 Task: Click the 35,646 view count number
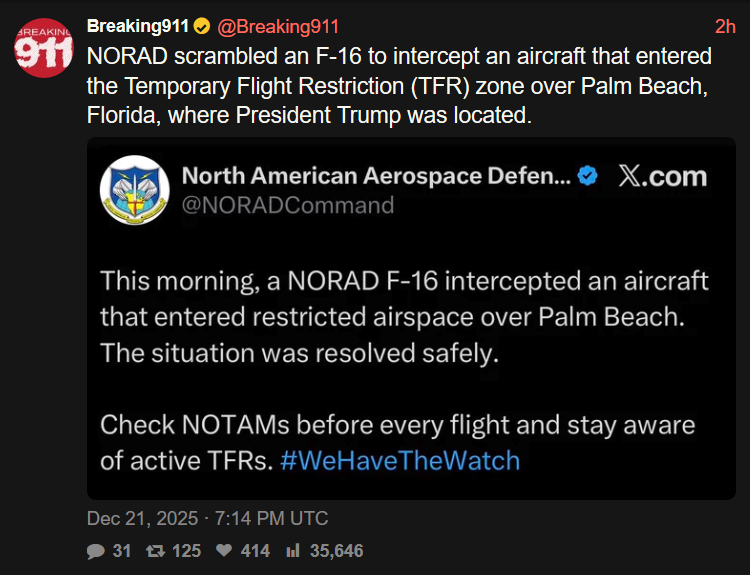coord(336,551)
